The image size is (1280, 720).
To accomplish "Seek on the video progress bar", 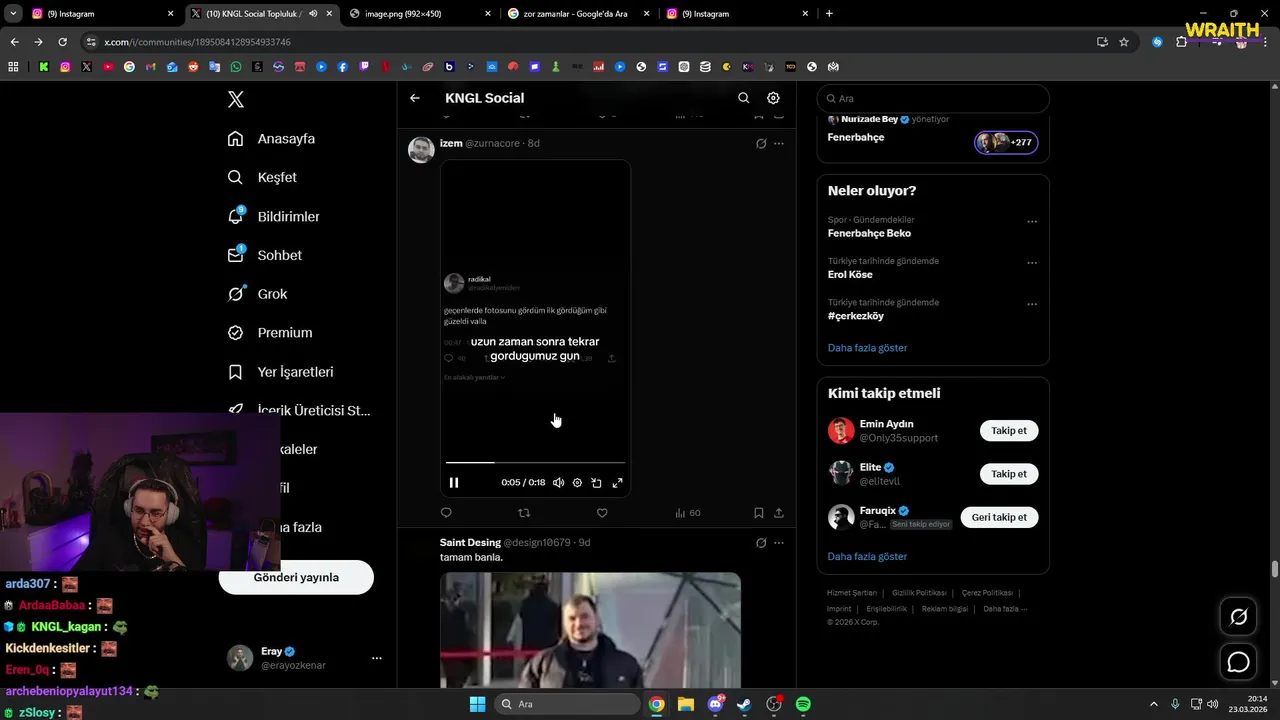I will click(x=535, y=463).
